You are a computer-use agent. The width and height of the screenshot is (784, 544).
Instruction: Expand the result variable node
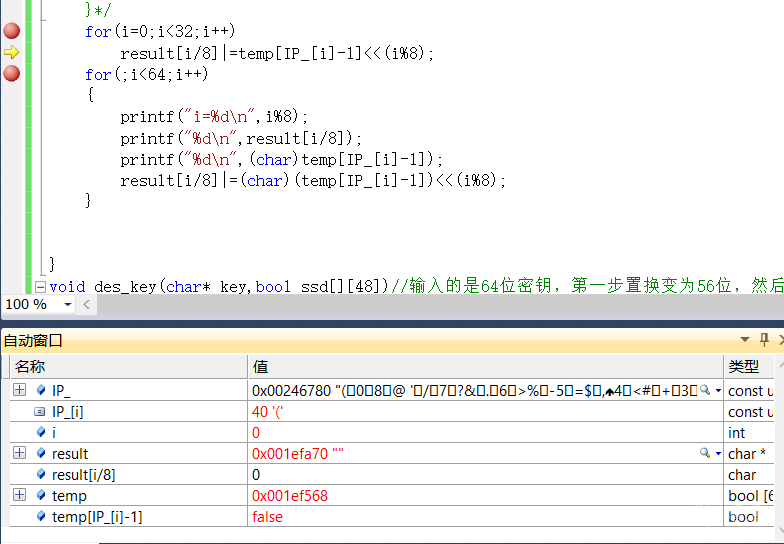[19, 453]
